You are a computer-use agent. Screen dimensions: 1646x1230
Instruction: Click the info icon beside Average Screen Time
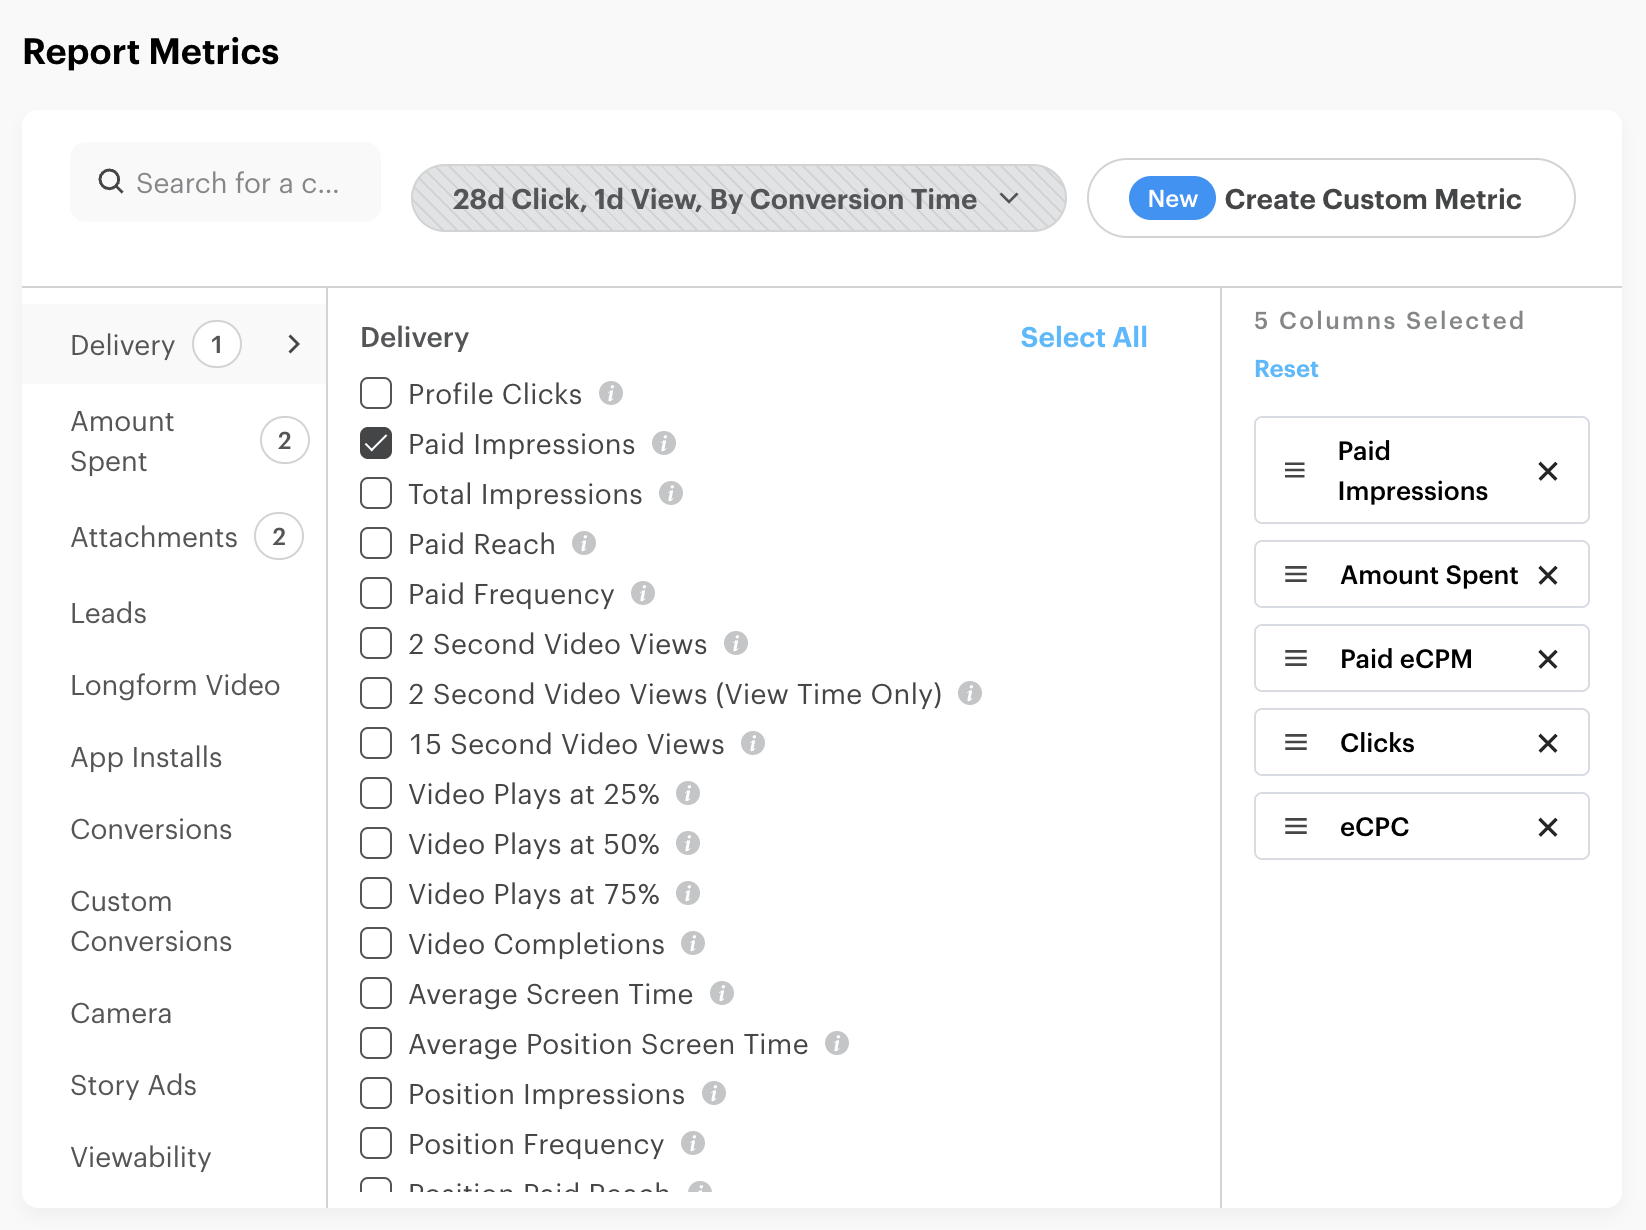[722, 993]
